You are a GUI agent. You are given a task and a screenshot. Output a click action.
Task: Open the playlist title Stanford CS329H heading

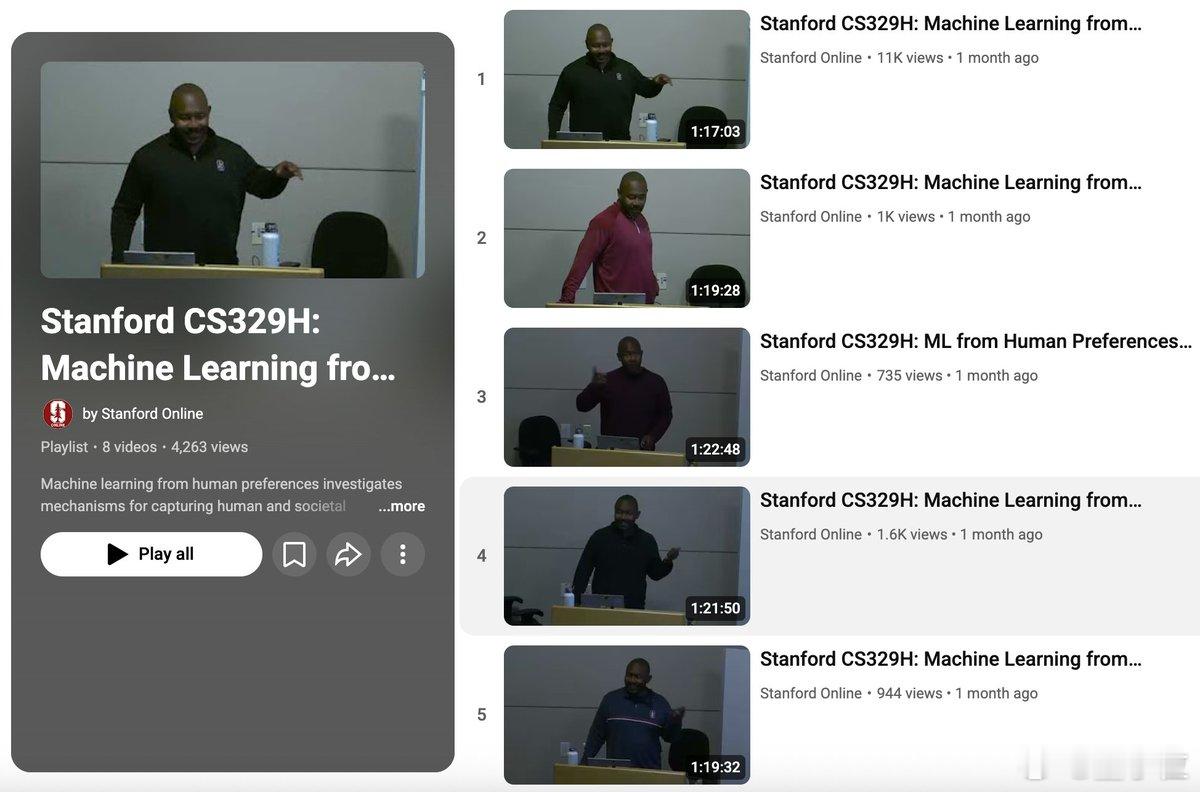[x=218, y=345]
